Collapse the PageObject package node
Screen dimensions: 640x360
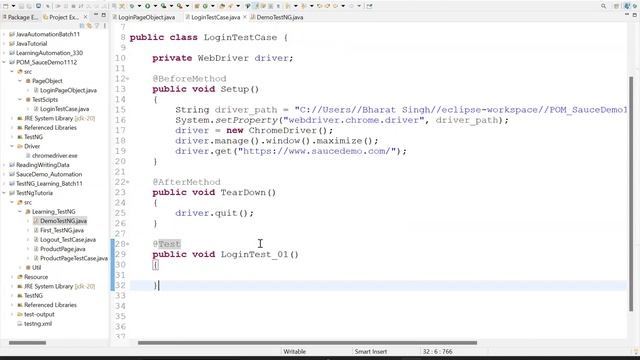point(20,81)
